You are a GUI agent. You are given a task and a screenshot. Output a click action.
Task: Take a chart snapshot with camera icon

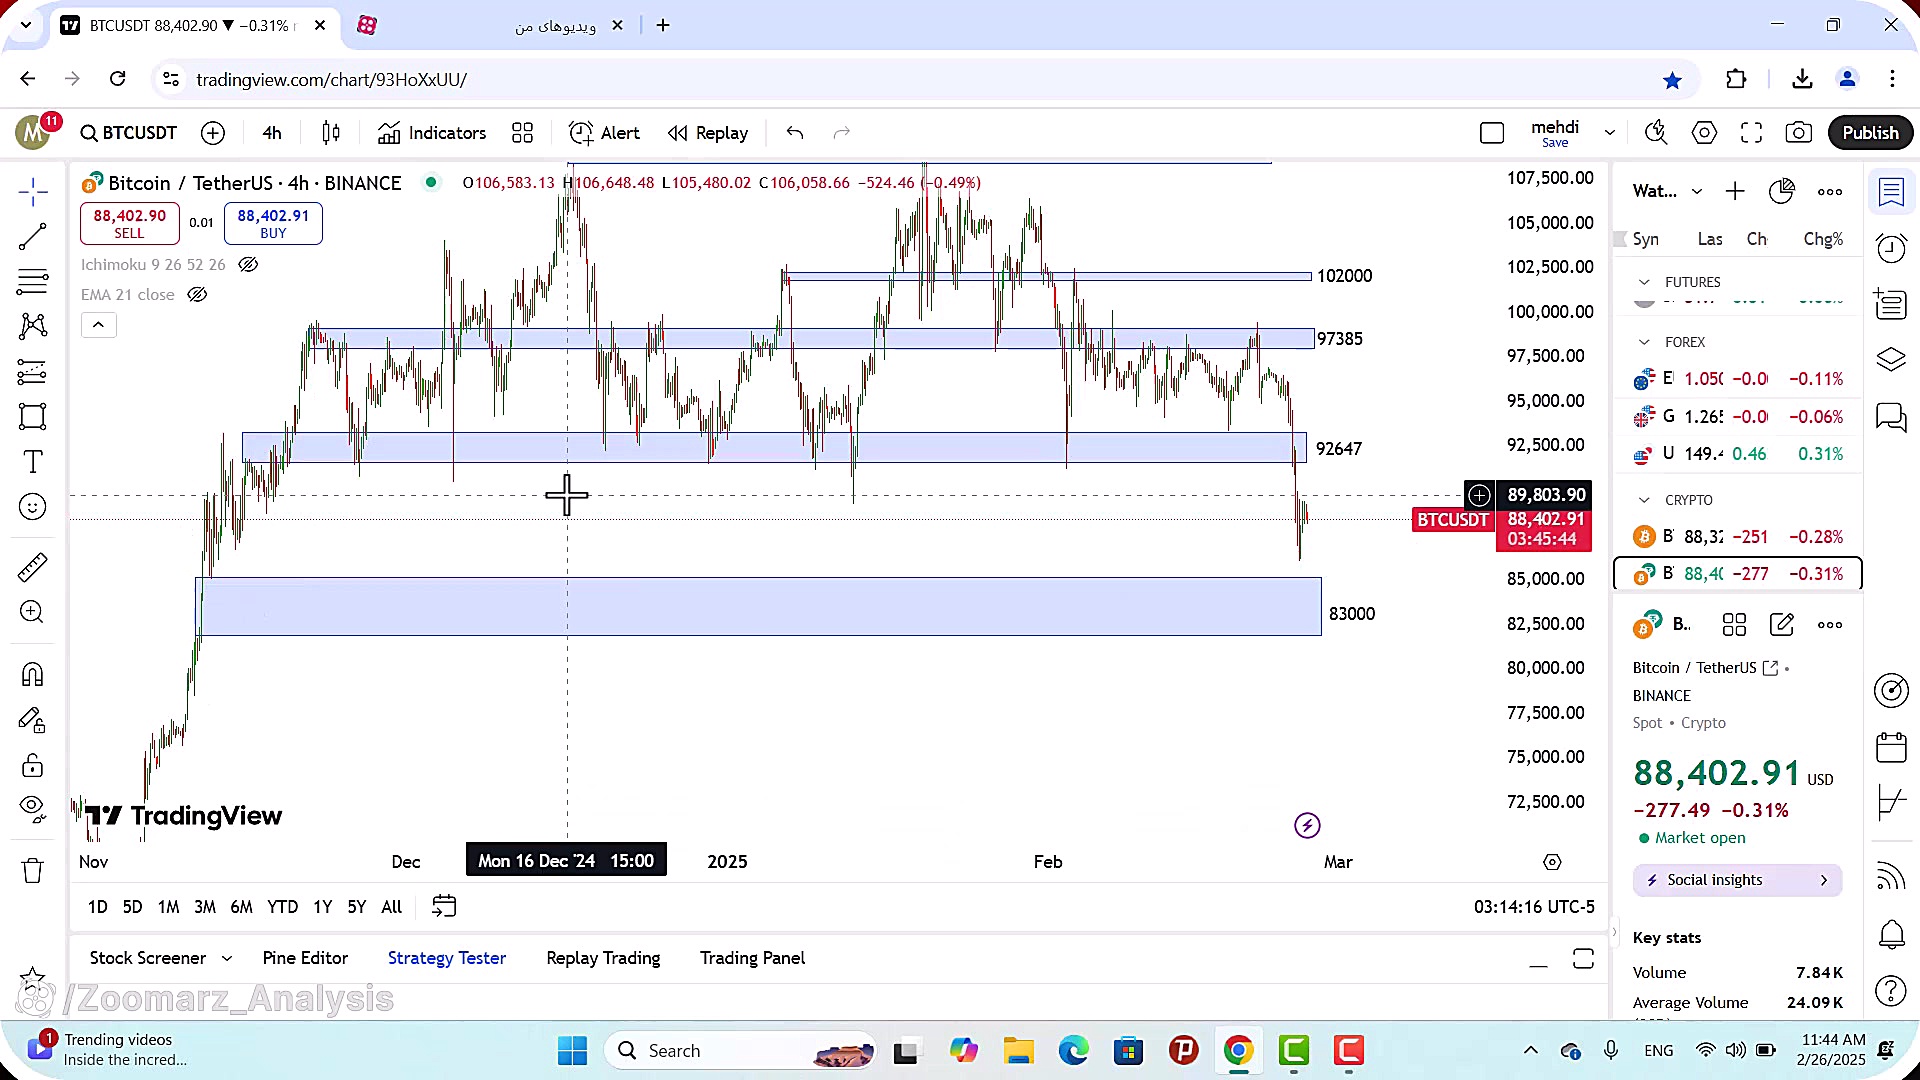(1799, 133)
